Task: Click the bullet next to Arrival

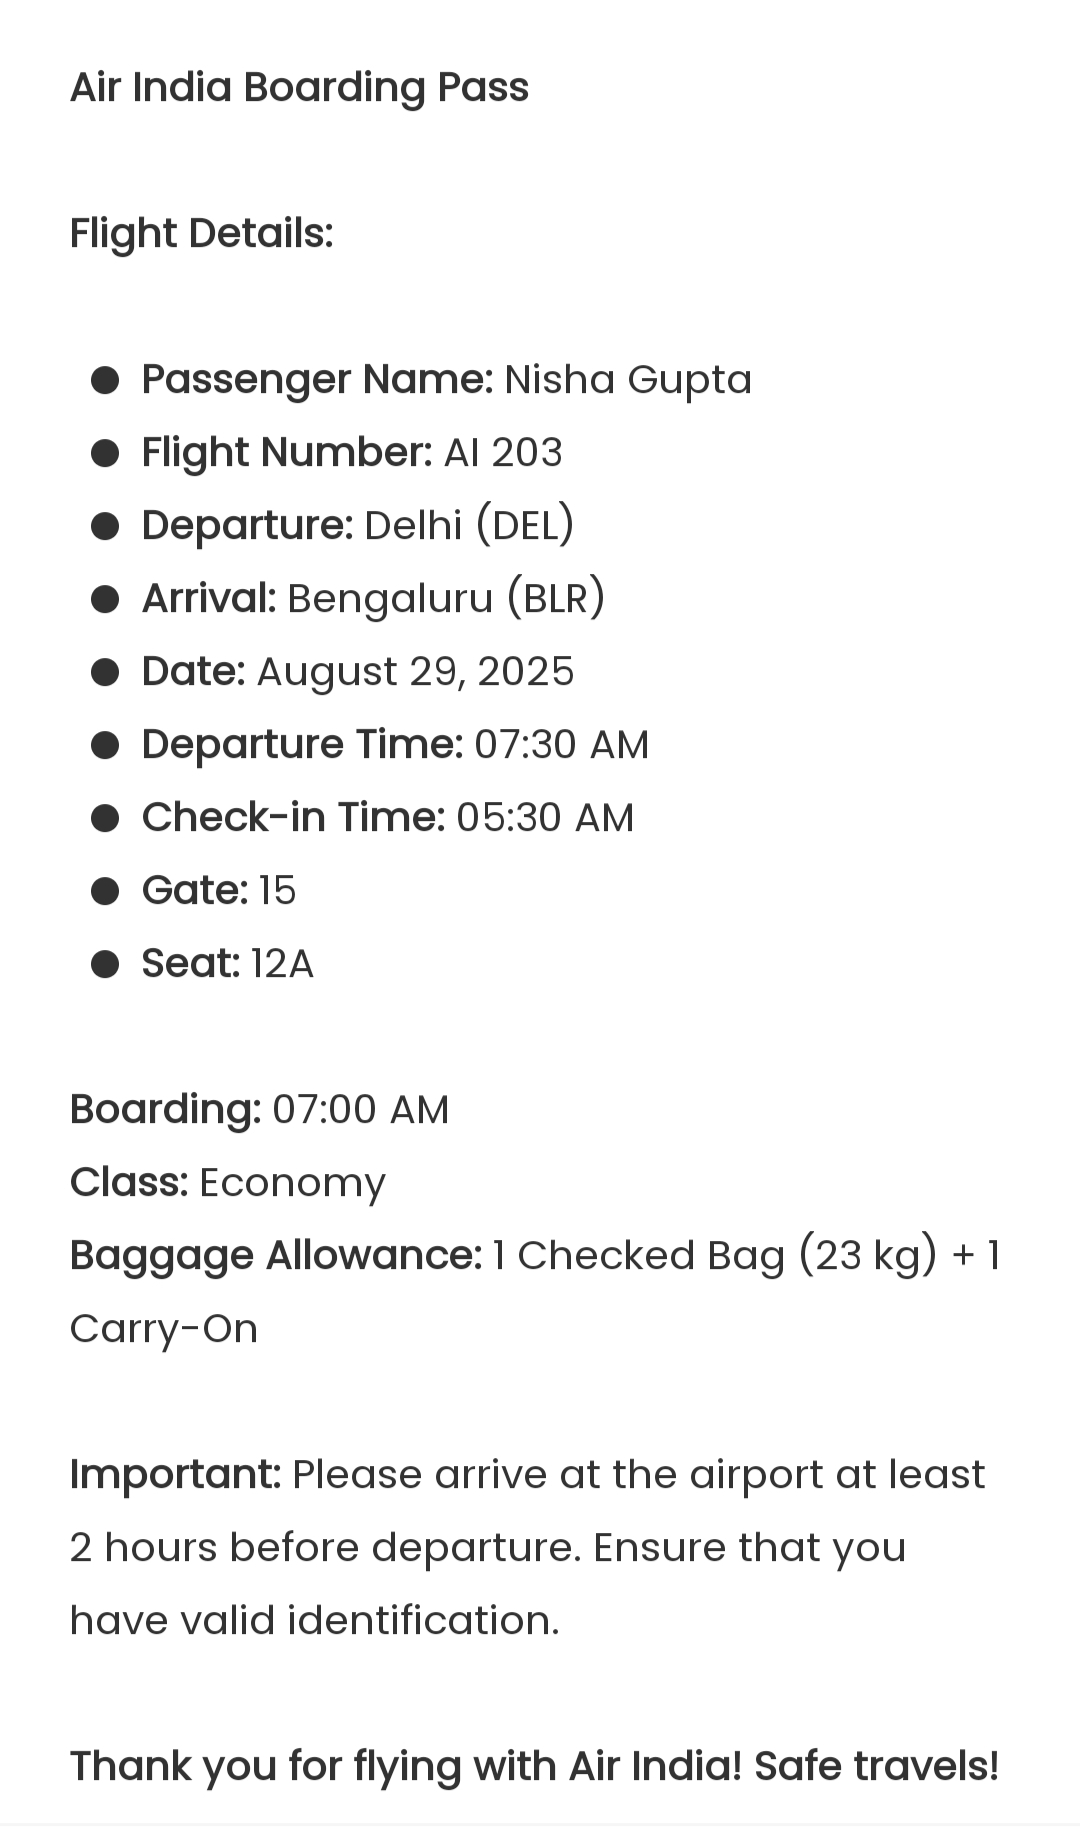Action: tap(105, 600)
